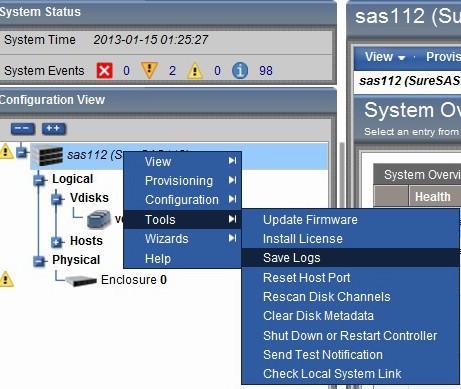Click the Vdisks tree label
Screen dimensions: 461x389
tap(89, 198)
